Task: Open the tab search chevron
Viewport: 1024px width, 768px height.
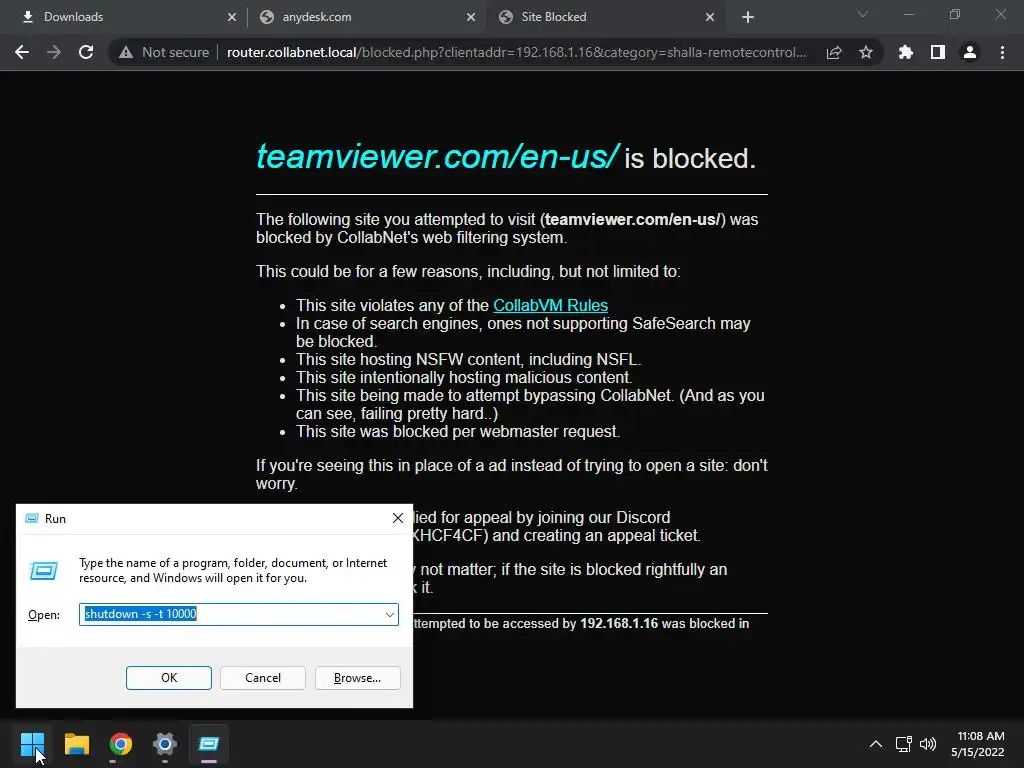Action: point(863,14)
